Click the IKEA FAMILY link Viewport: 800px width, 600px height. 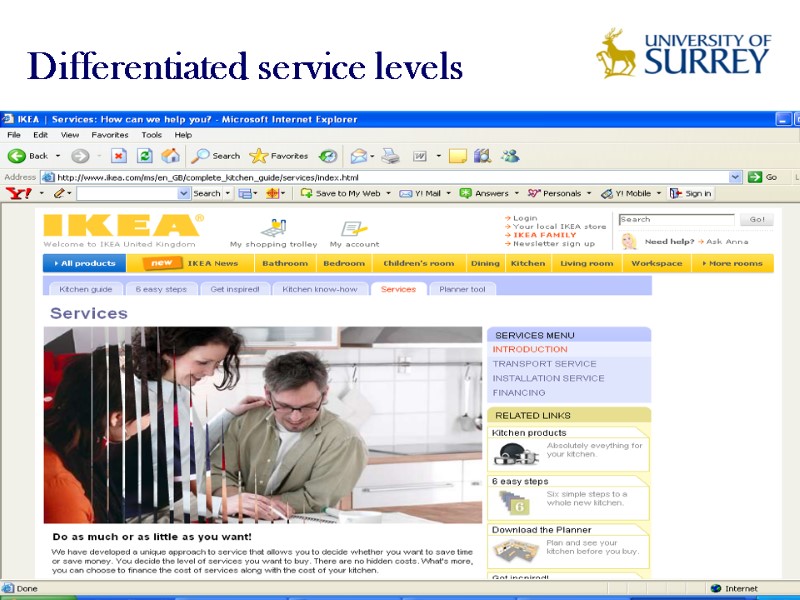[544, 235]
